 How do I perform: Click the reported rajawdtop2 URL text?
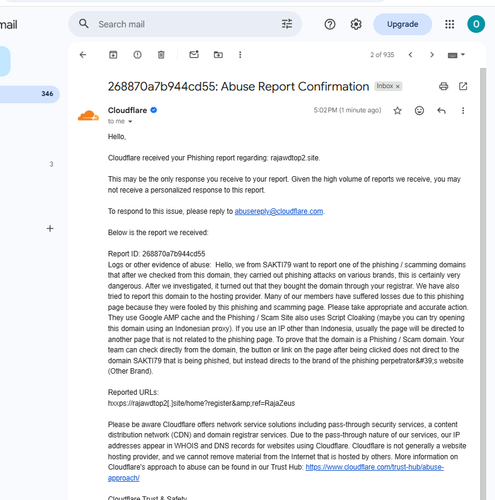click(201, 403)
